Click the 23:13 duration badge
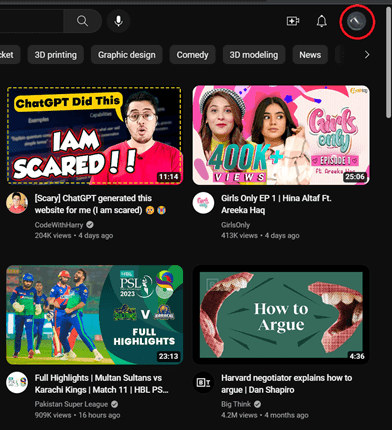Image resolution: width=392 pixels, height=430 pixels. tap(168, 356)
